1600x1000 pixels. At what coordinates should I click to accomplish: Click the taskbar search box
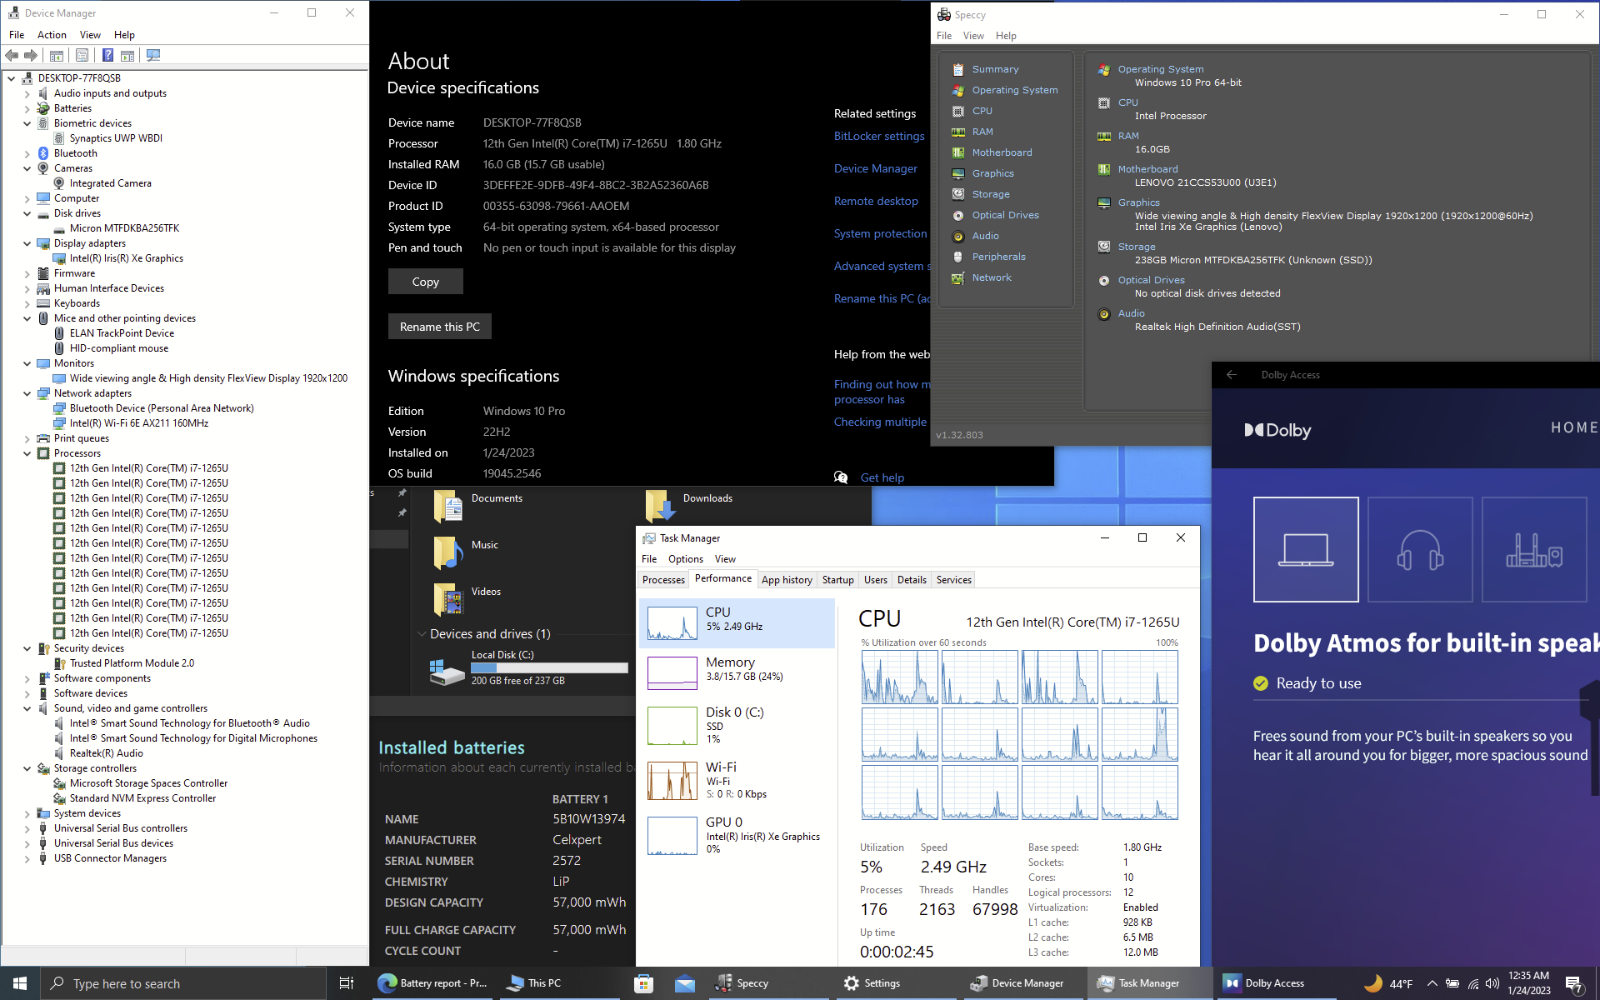183,983
